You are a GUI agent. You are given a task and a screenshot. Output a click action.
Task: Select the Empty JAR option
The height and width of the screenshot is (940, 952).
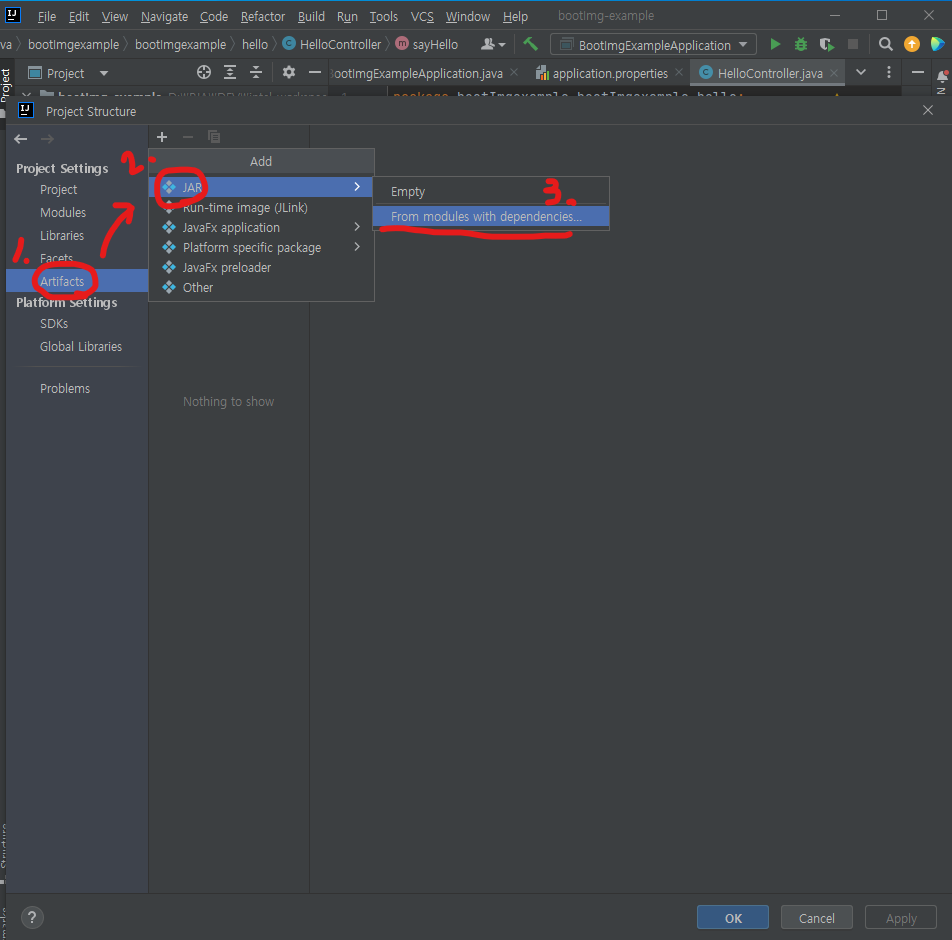(491, 191)
